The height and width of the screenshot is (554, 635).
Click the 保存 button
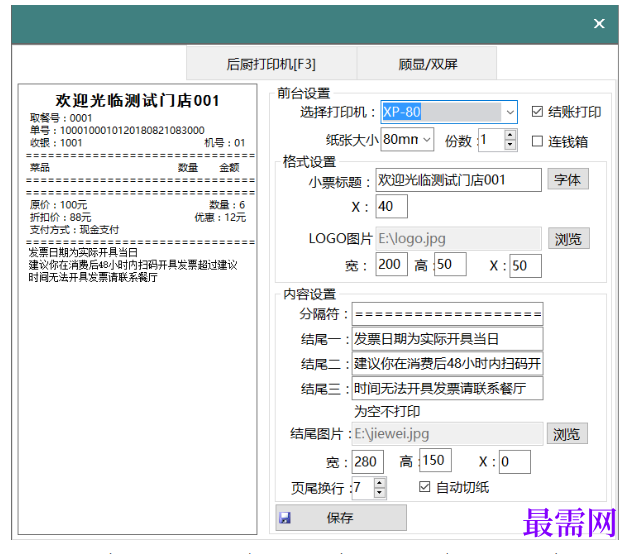[341, 517]
